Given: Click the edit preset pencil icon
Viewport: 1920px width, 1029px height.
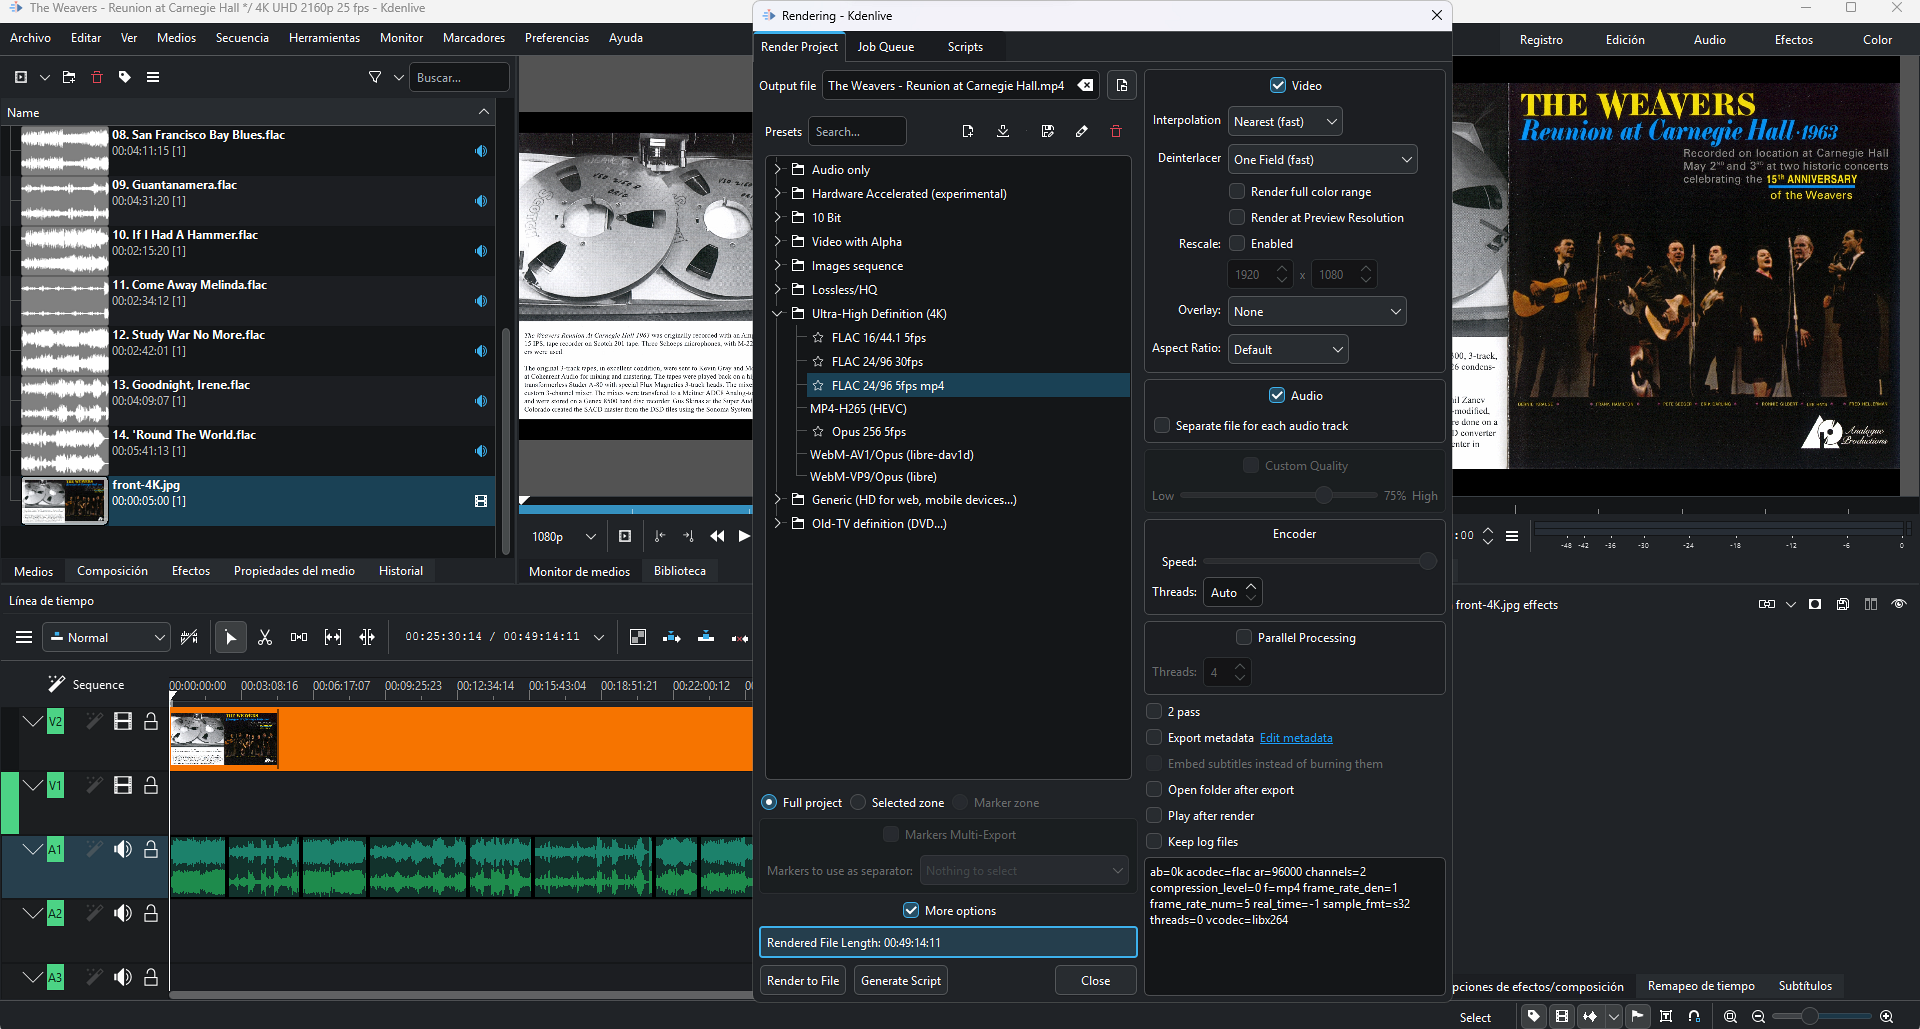Looking at the screenshot, I should pos(1082,132).
